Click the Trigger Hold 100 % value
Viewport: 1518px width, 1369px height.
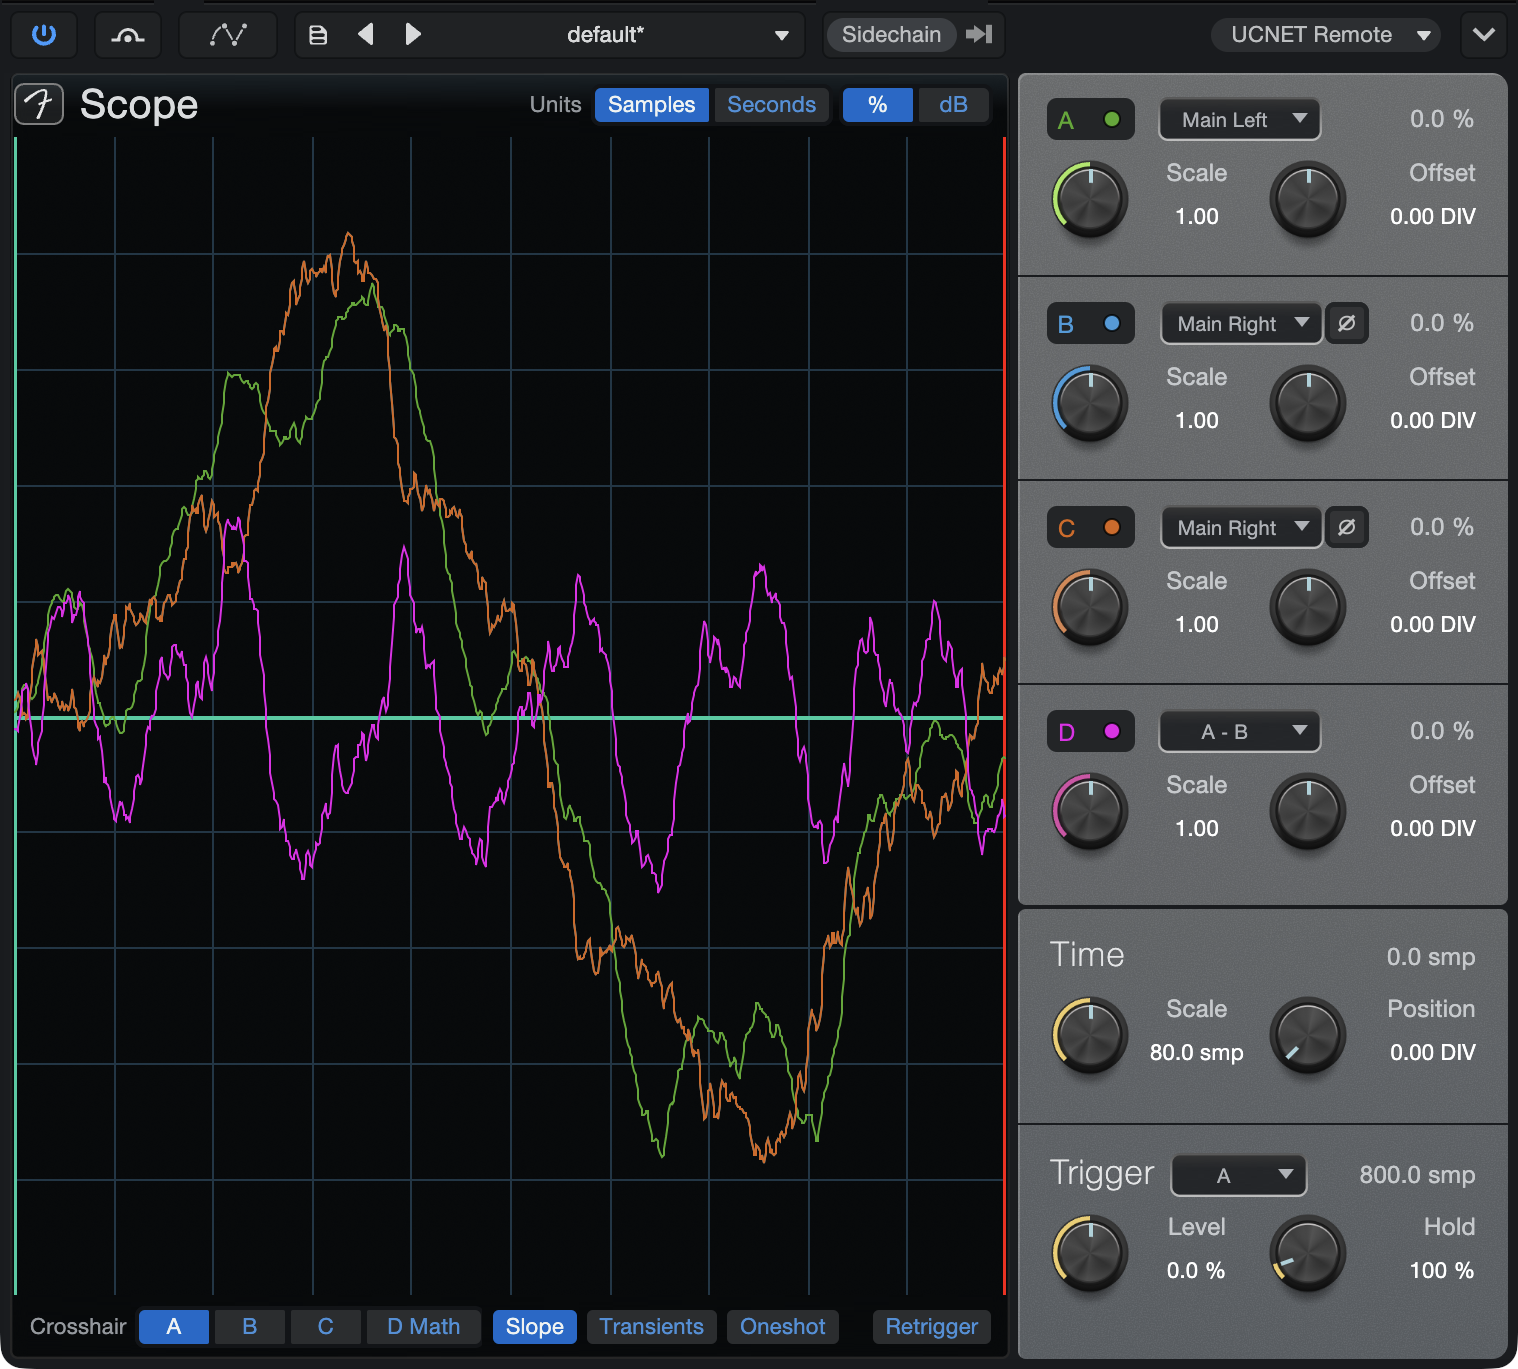1442,1270
